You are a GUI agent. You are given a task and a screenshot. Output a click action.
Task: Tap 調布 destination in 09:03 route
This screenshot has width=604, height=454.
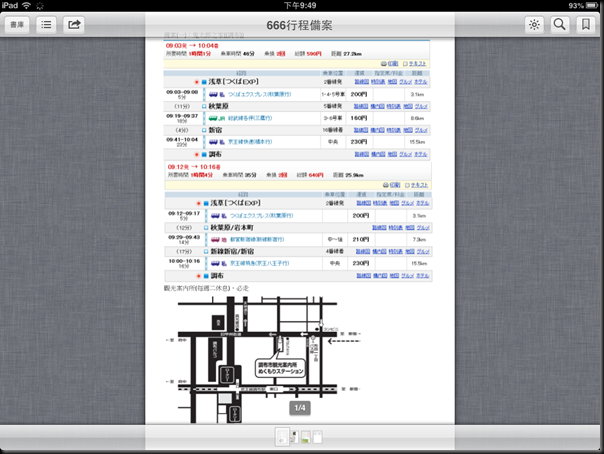[x=215, y=154]
